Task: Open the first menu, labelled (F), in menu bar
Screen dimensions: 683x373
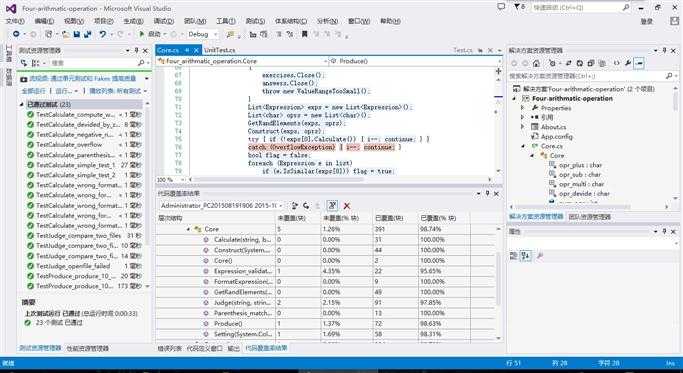Action: [15, 21]
